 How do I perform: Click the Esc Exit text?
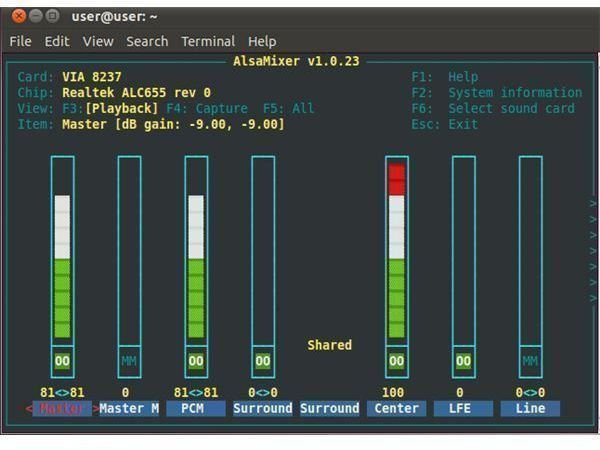pos(445,124)
